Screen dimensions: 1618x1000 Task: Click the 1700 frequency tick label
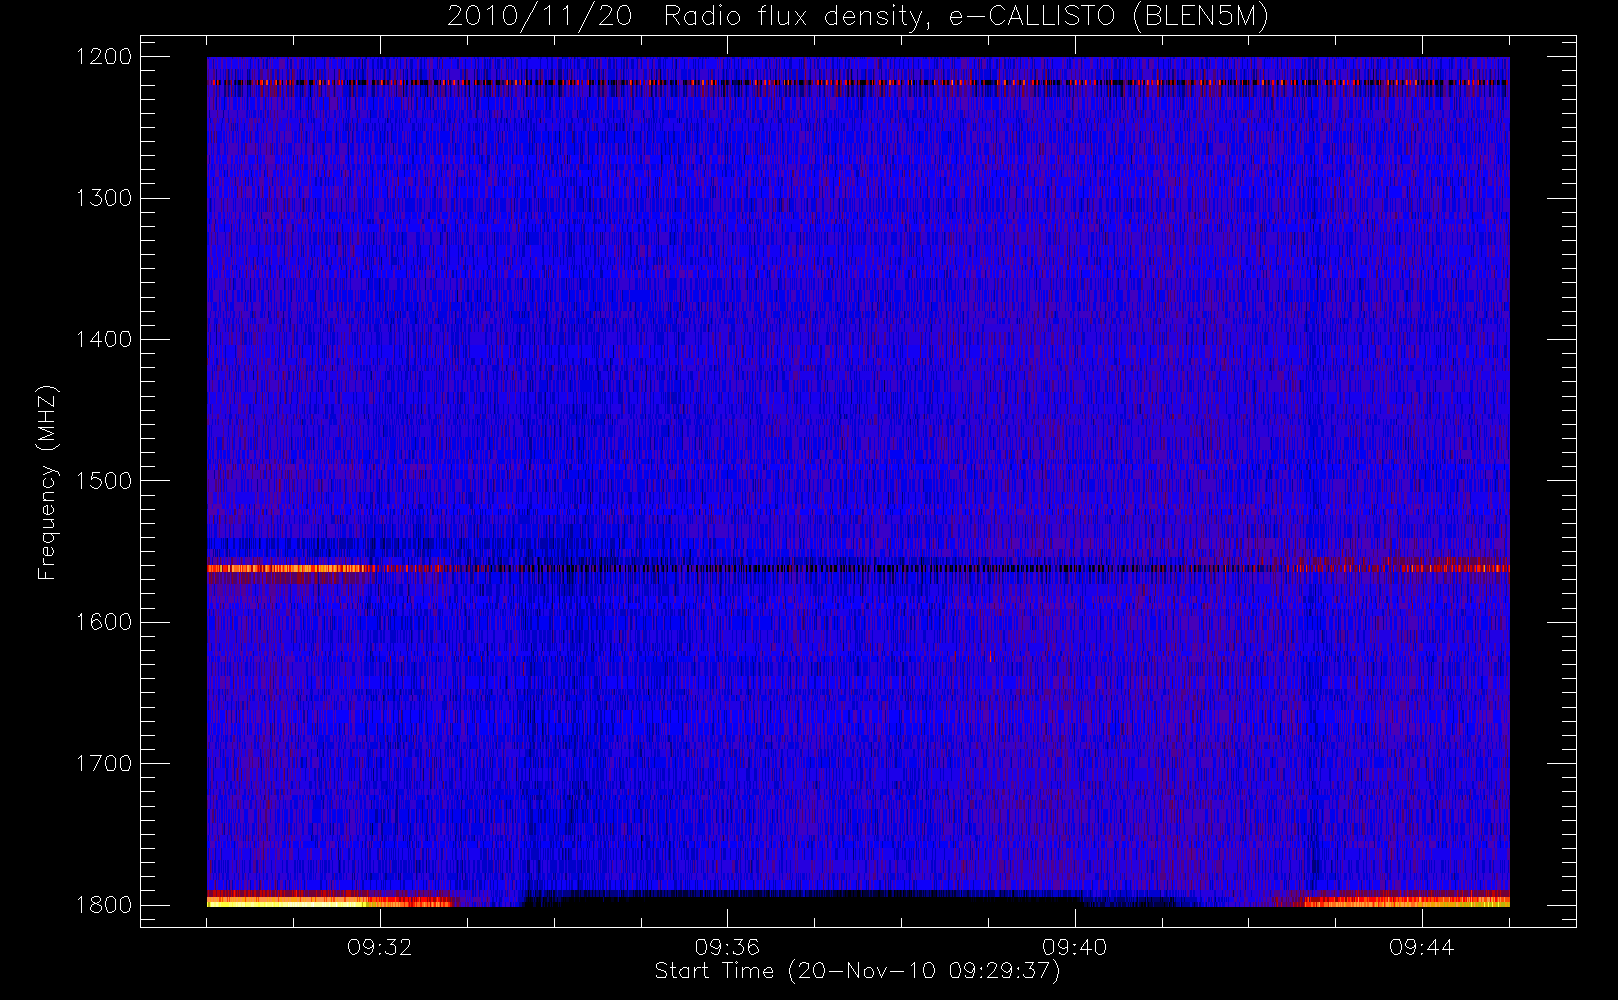tap(104, 764)
